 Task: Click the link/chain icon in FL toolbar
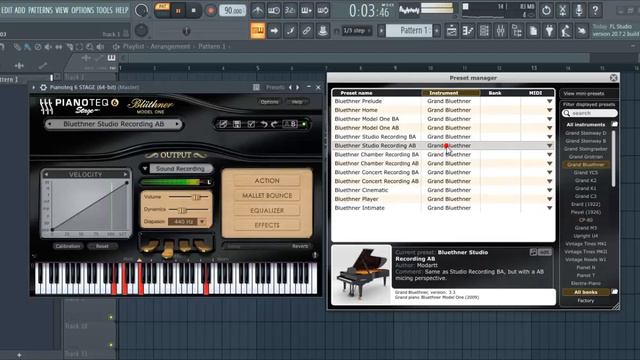point(307,31)
